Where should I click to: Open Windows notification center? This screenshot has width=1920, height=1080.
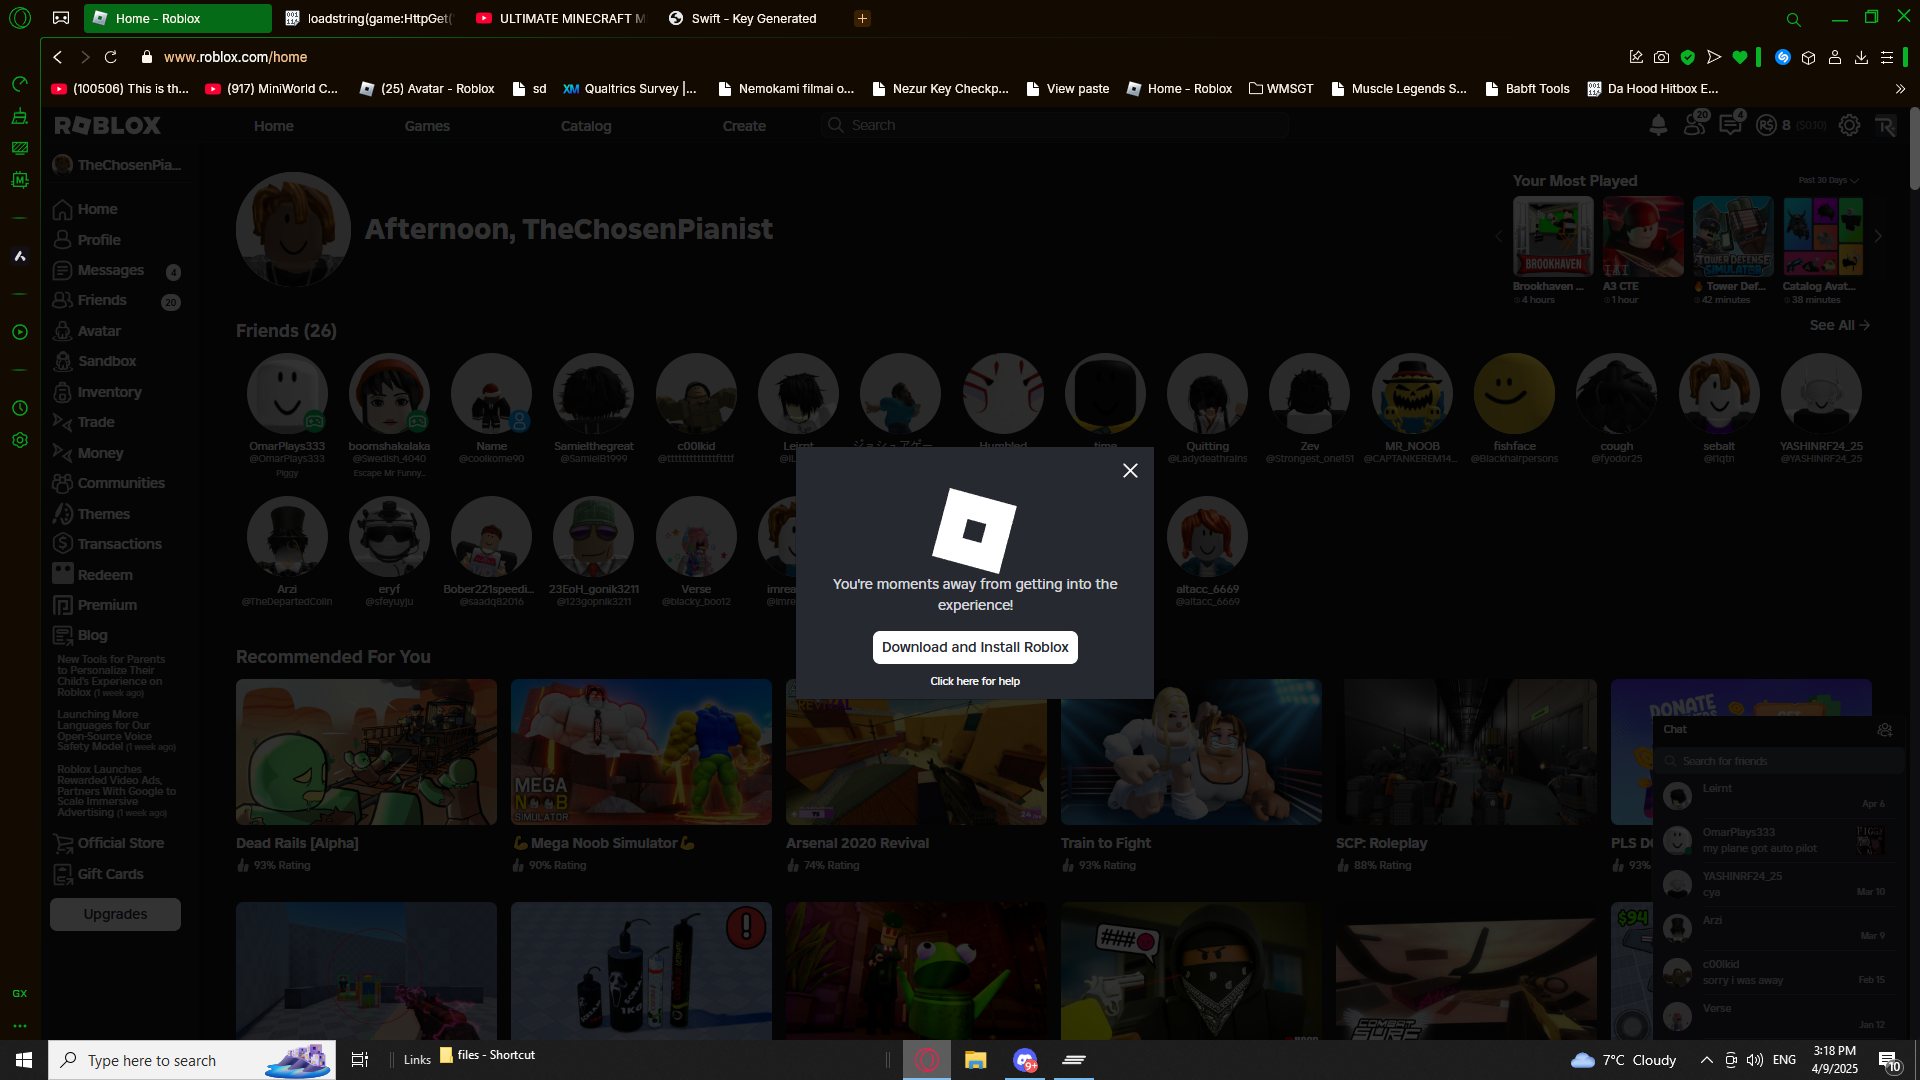point(1889,1060)
